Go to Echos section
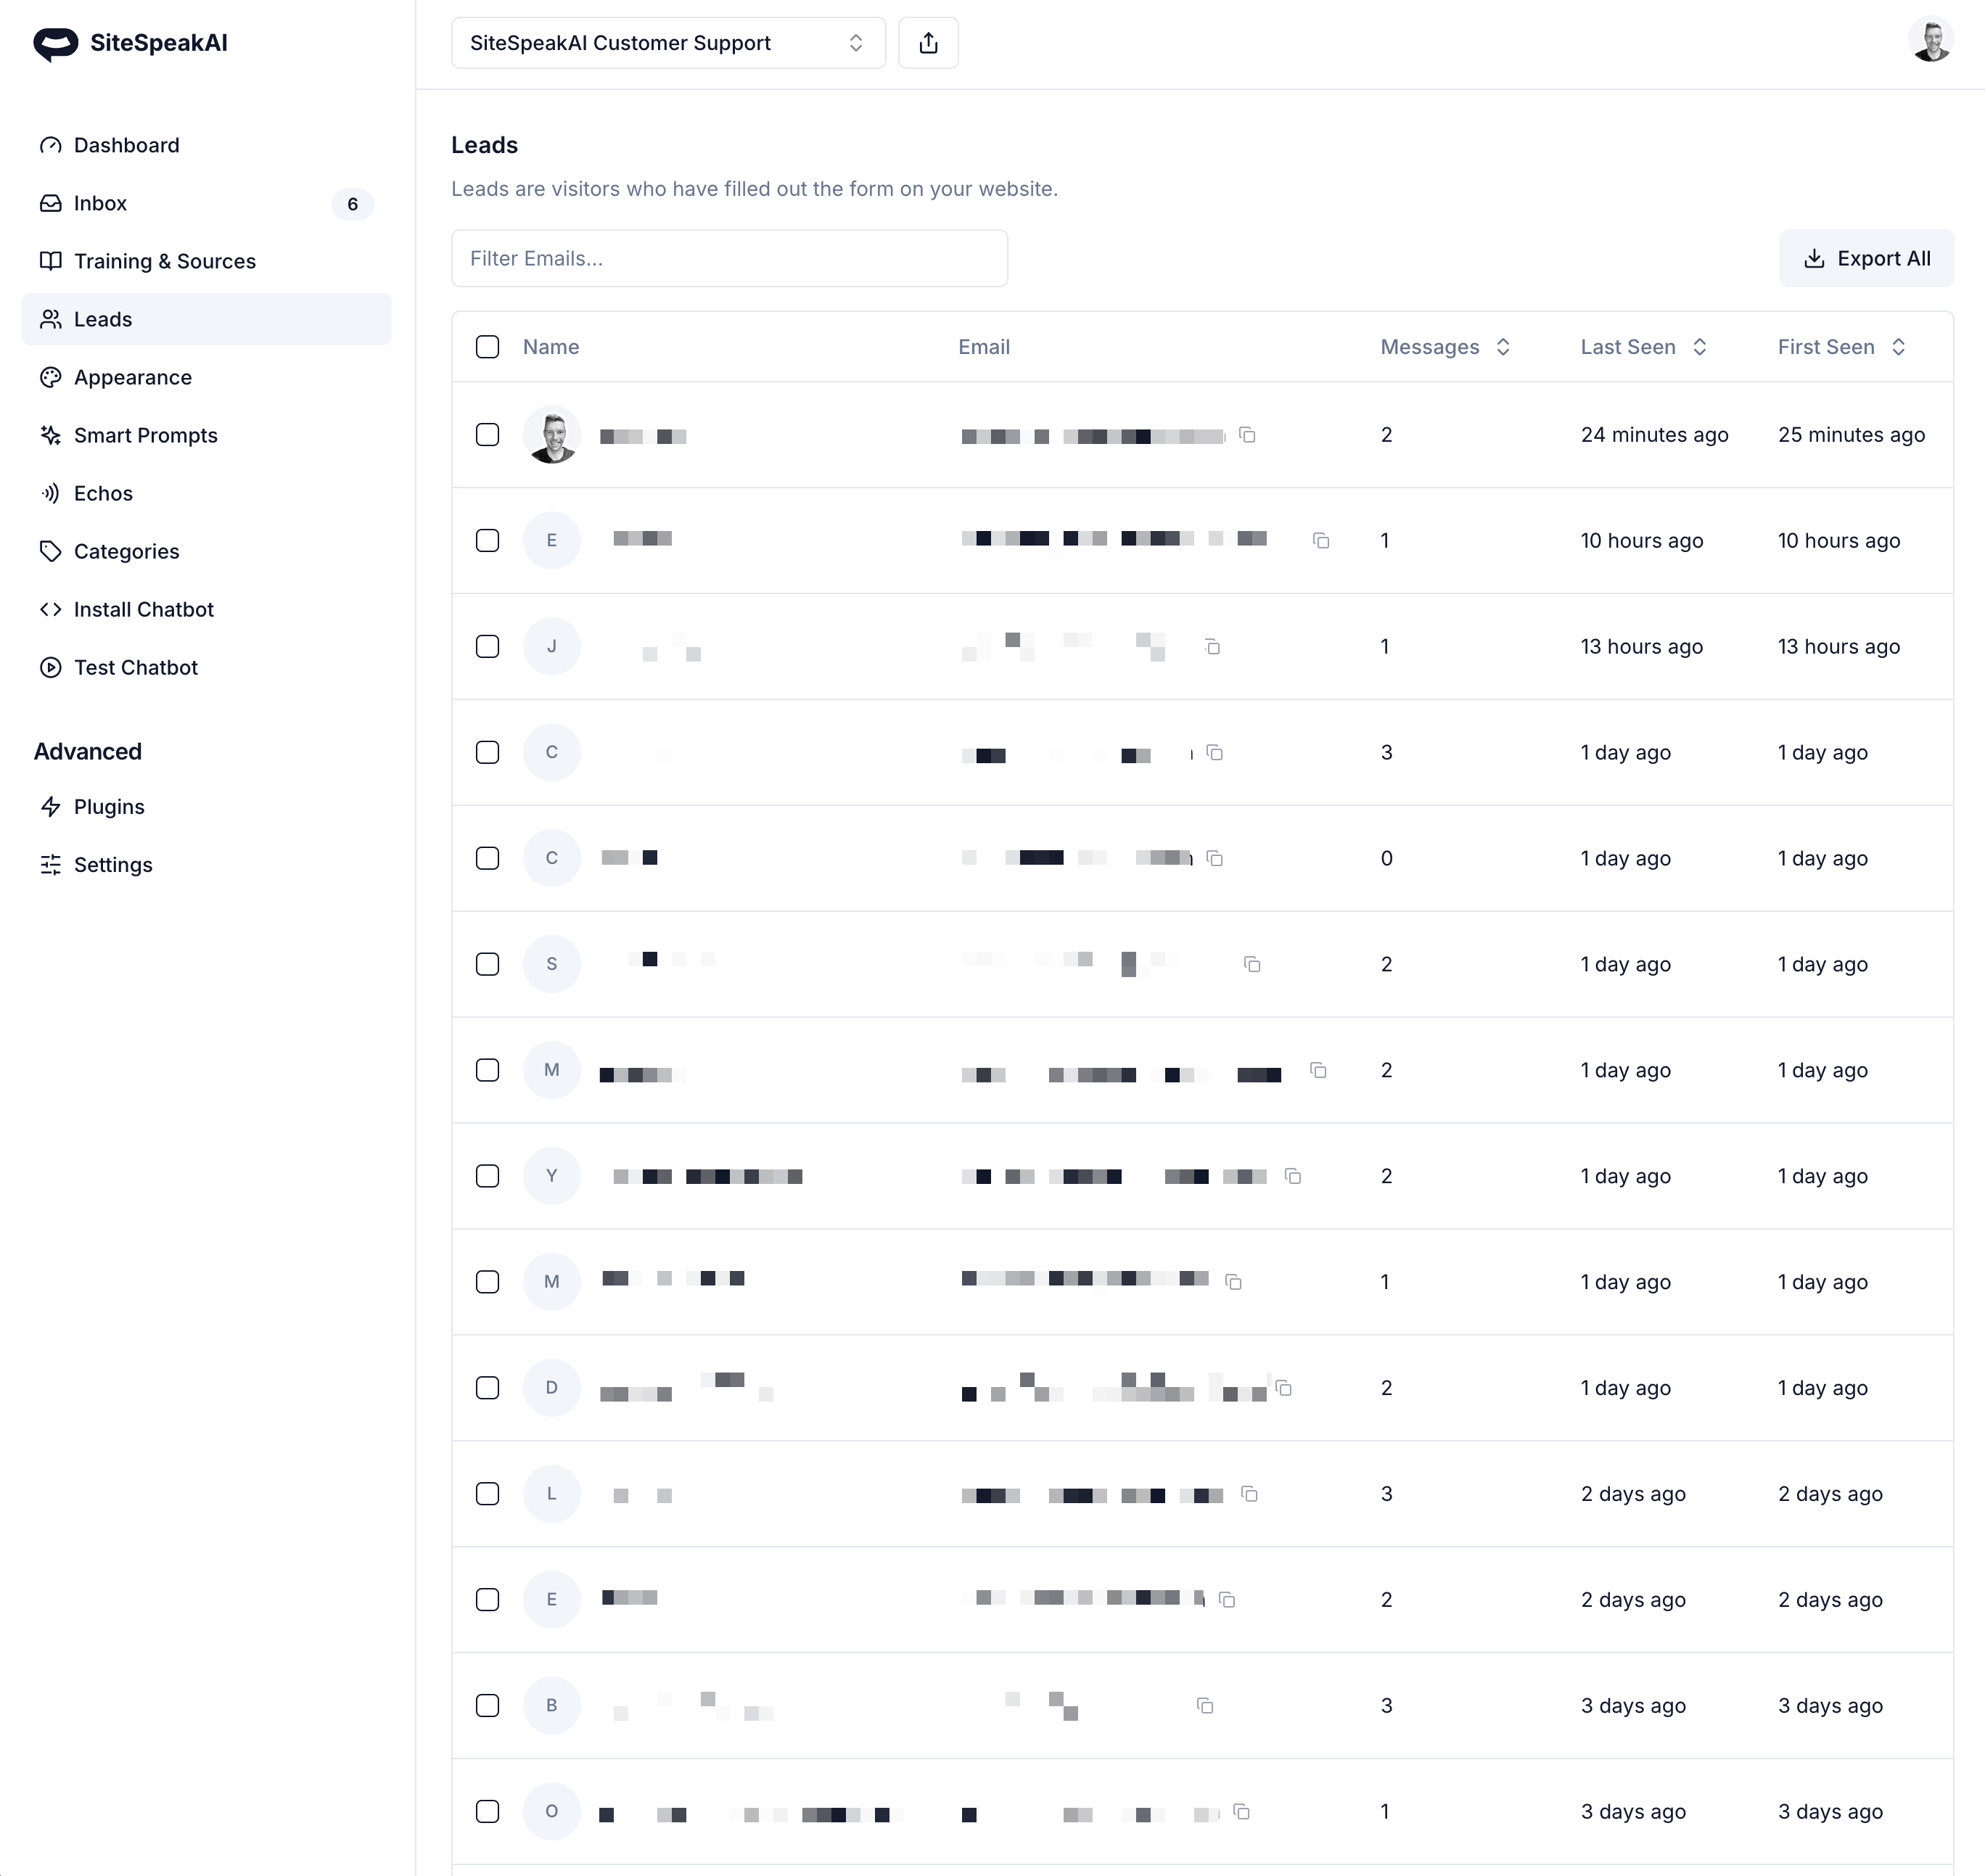Viewport: 1985px width, 1876px height. (103, 493)
